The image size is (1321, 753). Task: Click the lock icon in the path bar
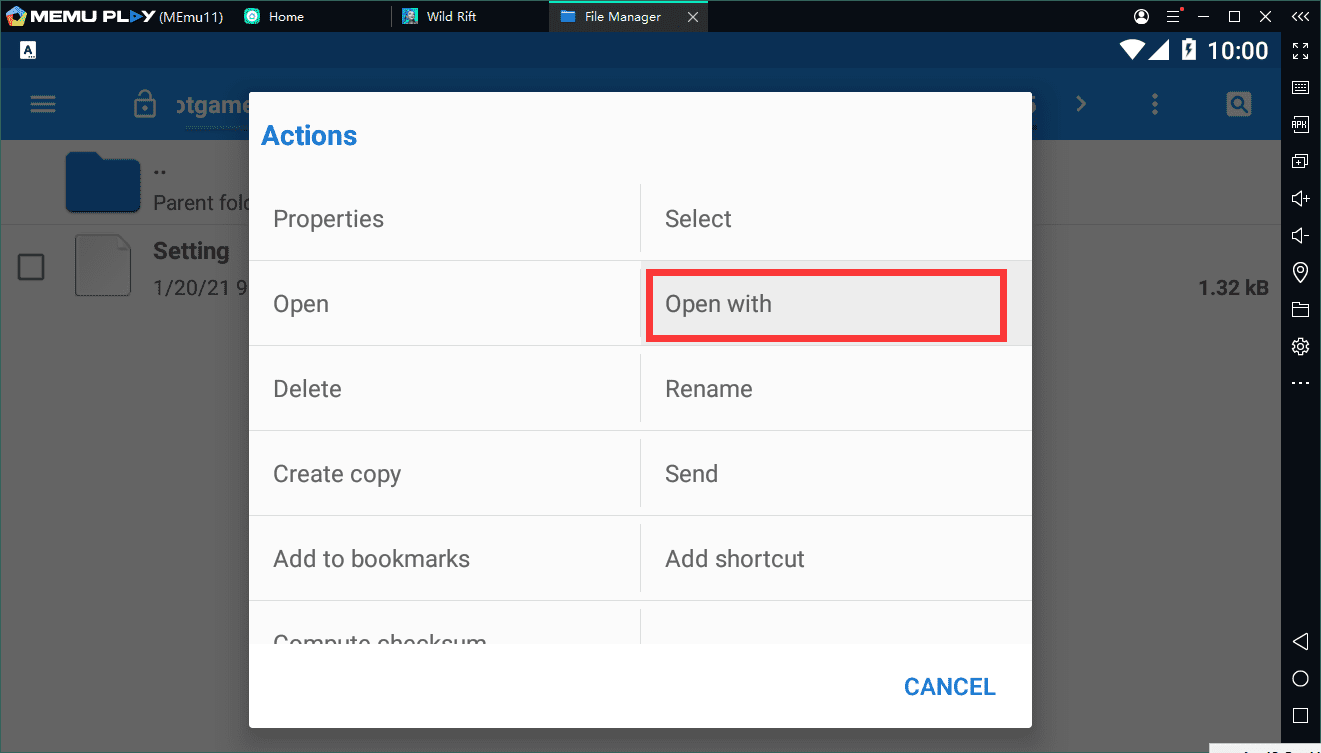pyautogui.click(x=145, y=104)
